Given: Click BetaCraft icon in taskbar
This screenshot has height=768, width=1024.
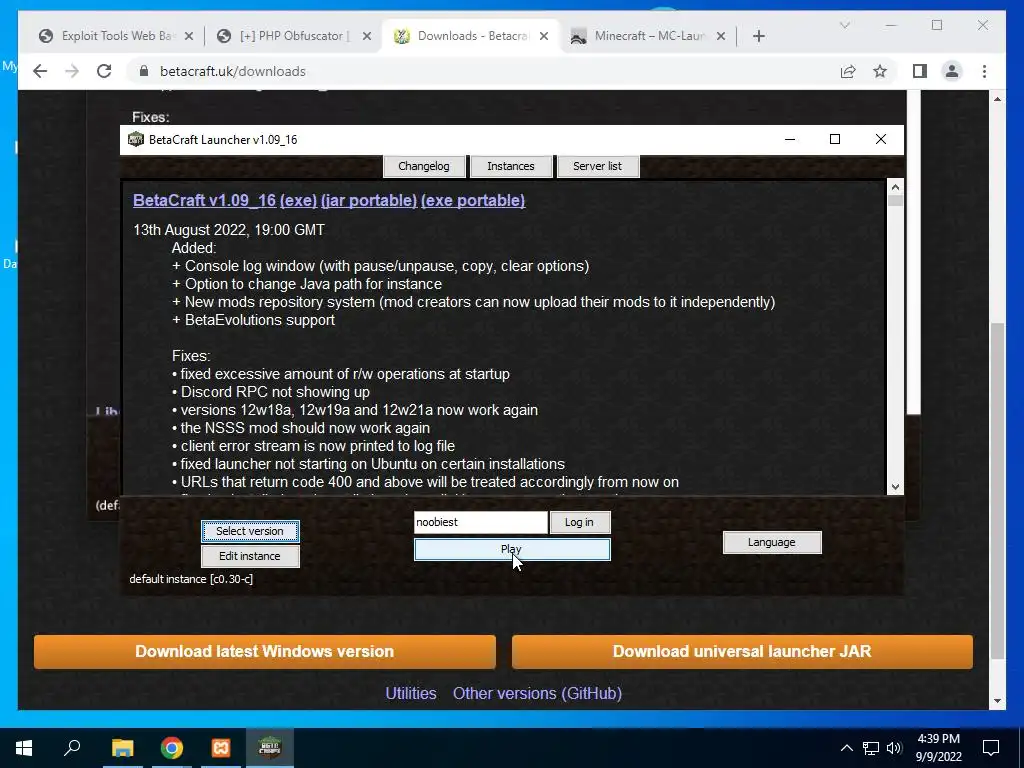Looking at the screenshot, I should [270, 748].
